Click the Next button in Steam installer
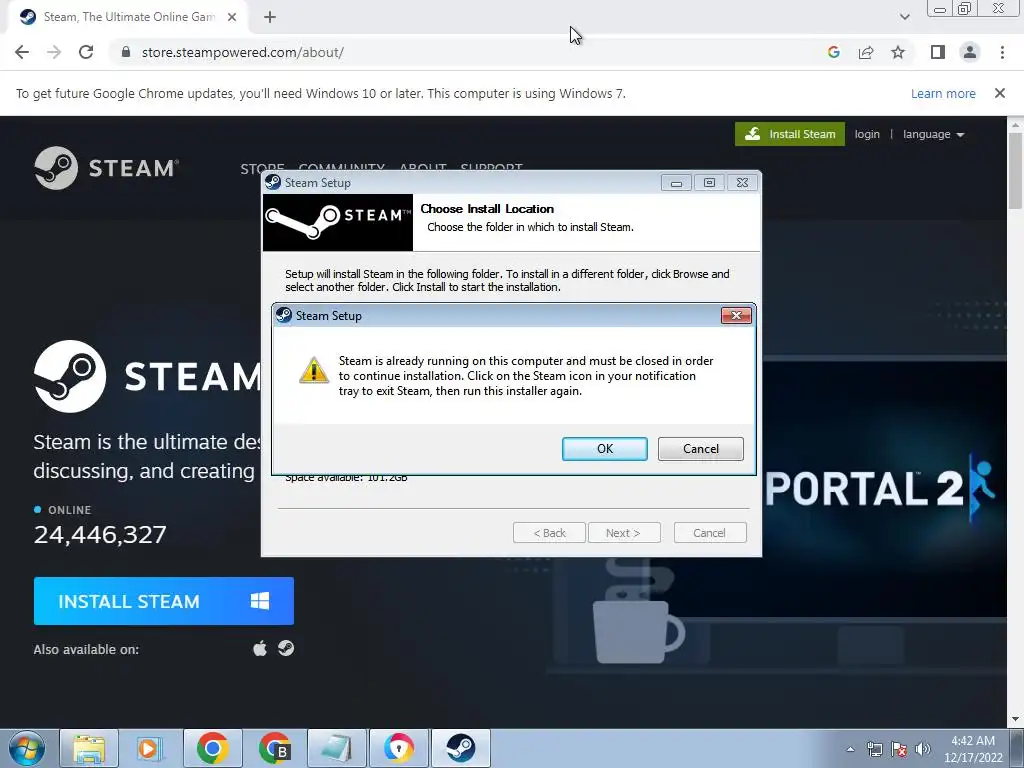 coord(624,533)
